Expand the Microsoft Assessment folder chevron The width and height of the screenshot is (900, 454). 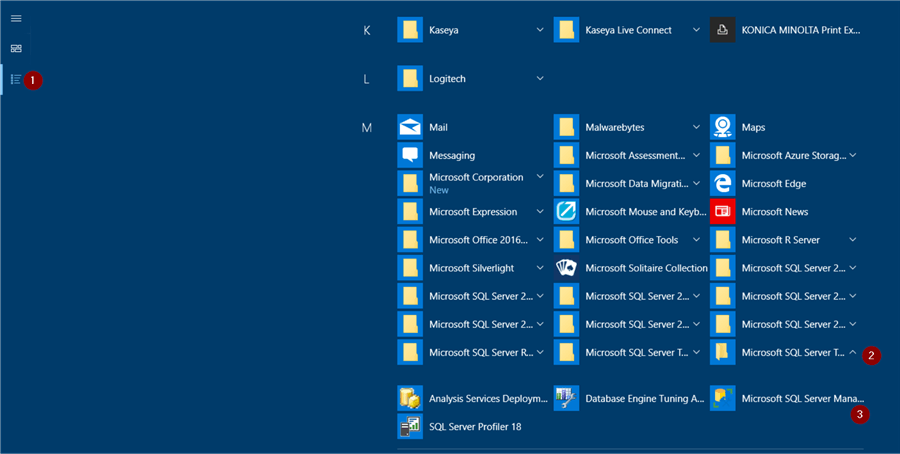pyautogui.click(x=696, y=155)
